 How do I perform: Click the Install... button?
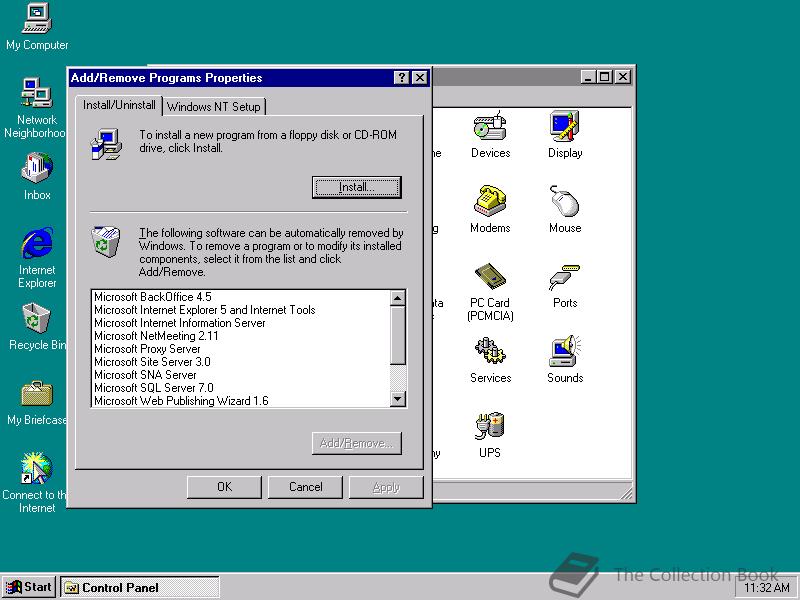click(x=357, y=187)
